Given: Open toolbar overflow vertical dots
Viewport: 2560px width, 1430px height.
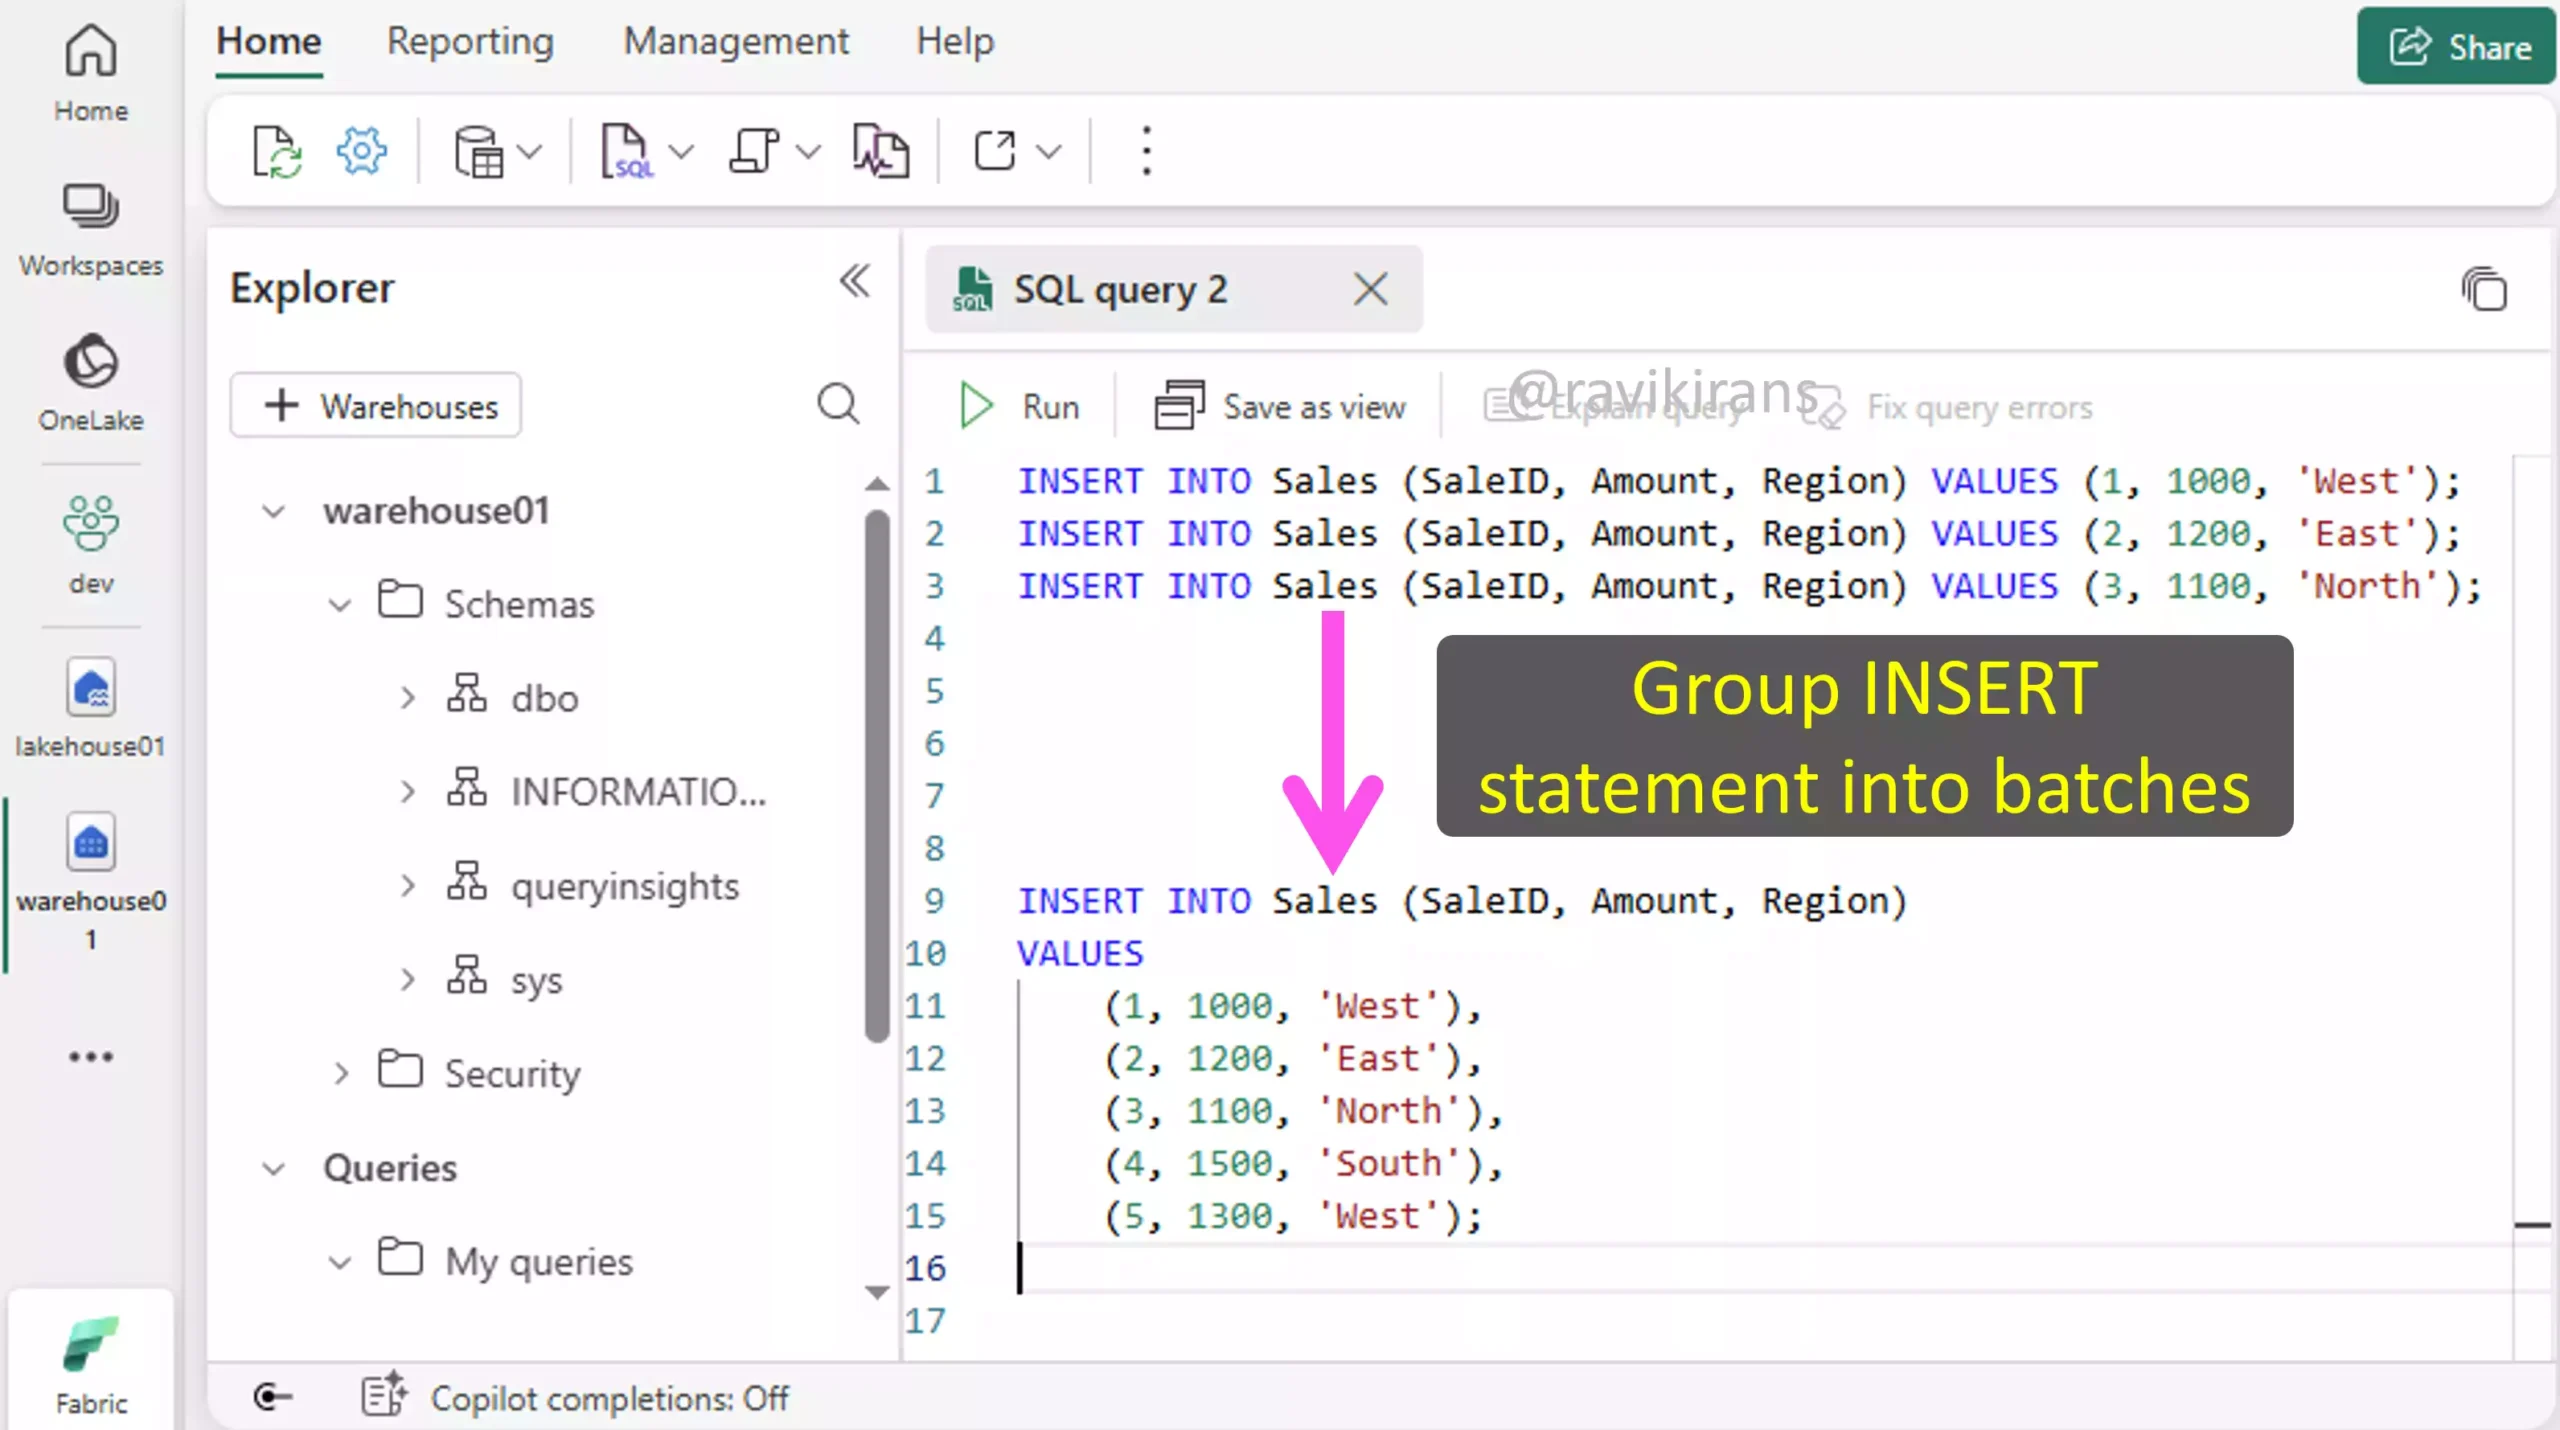Looking at the screenshot, I should coord(1147,152).
